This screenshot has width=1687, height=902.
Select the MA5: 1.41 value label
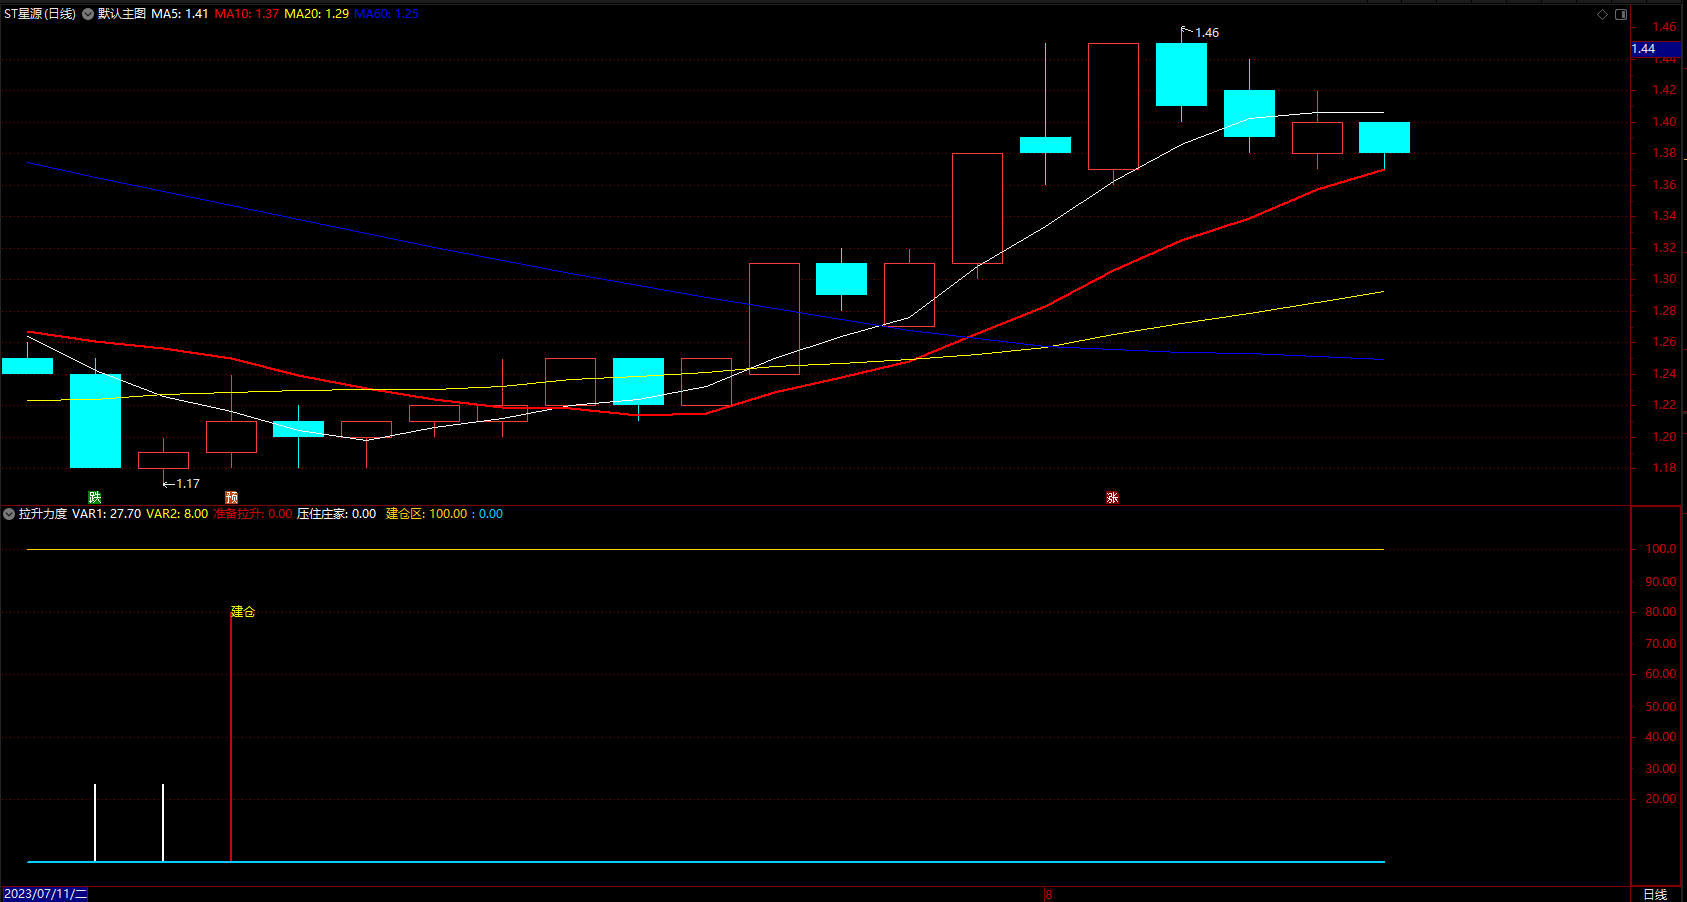point(180,14)
